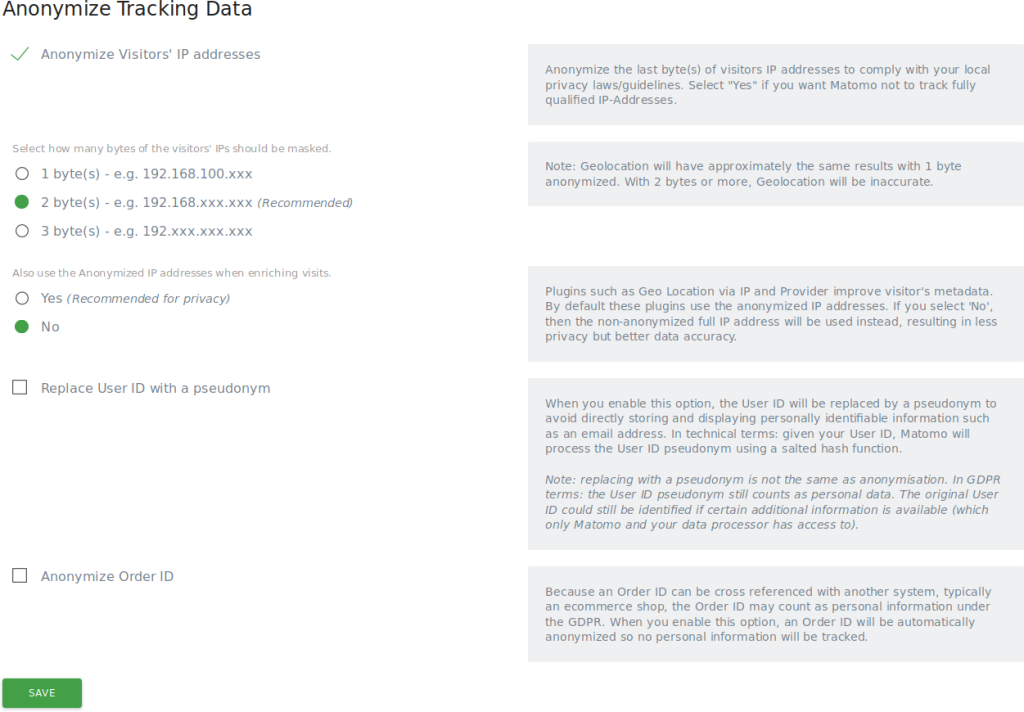Click the '1 byte(s) - e.g. 192.168.100.xxx' label
1024x712 pixels.
click(x=145, y=173)
